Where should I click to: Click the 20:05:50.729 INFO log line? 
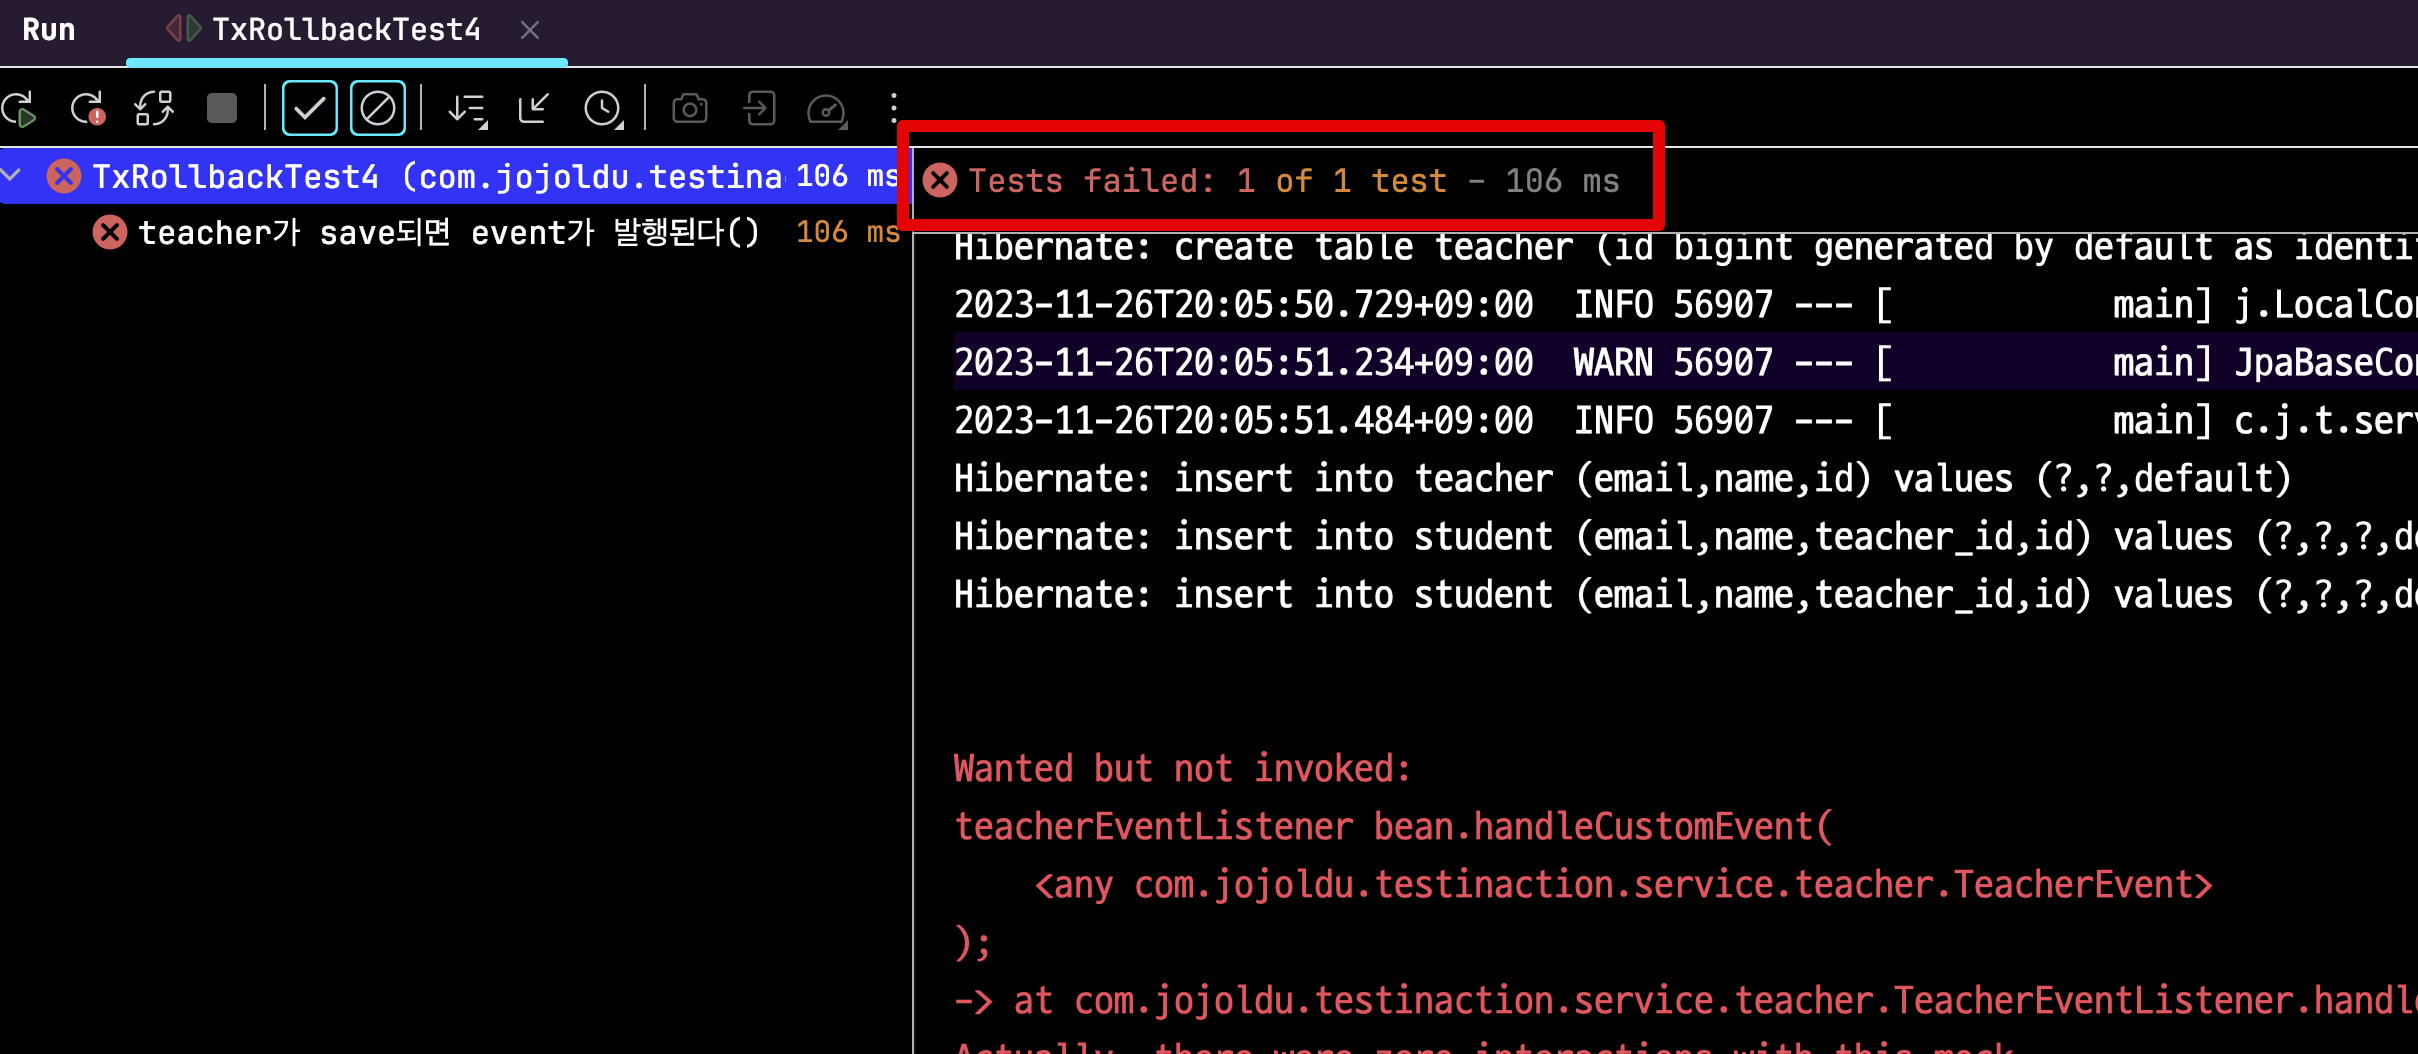pos(1685,305)
